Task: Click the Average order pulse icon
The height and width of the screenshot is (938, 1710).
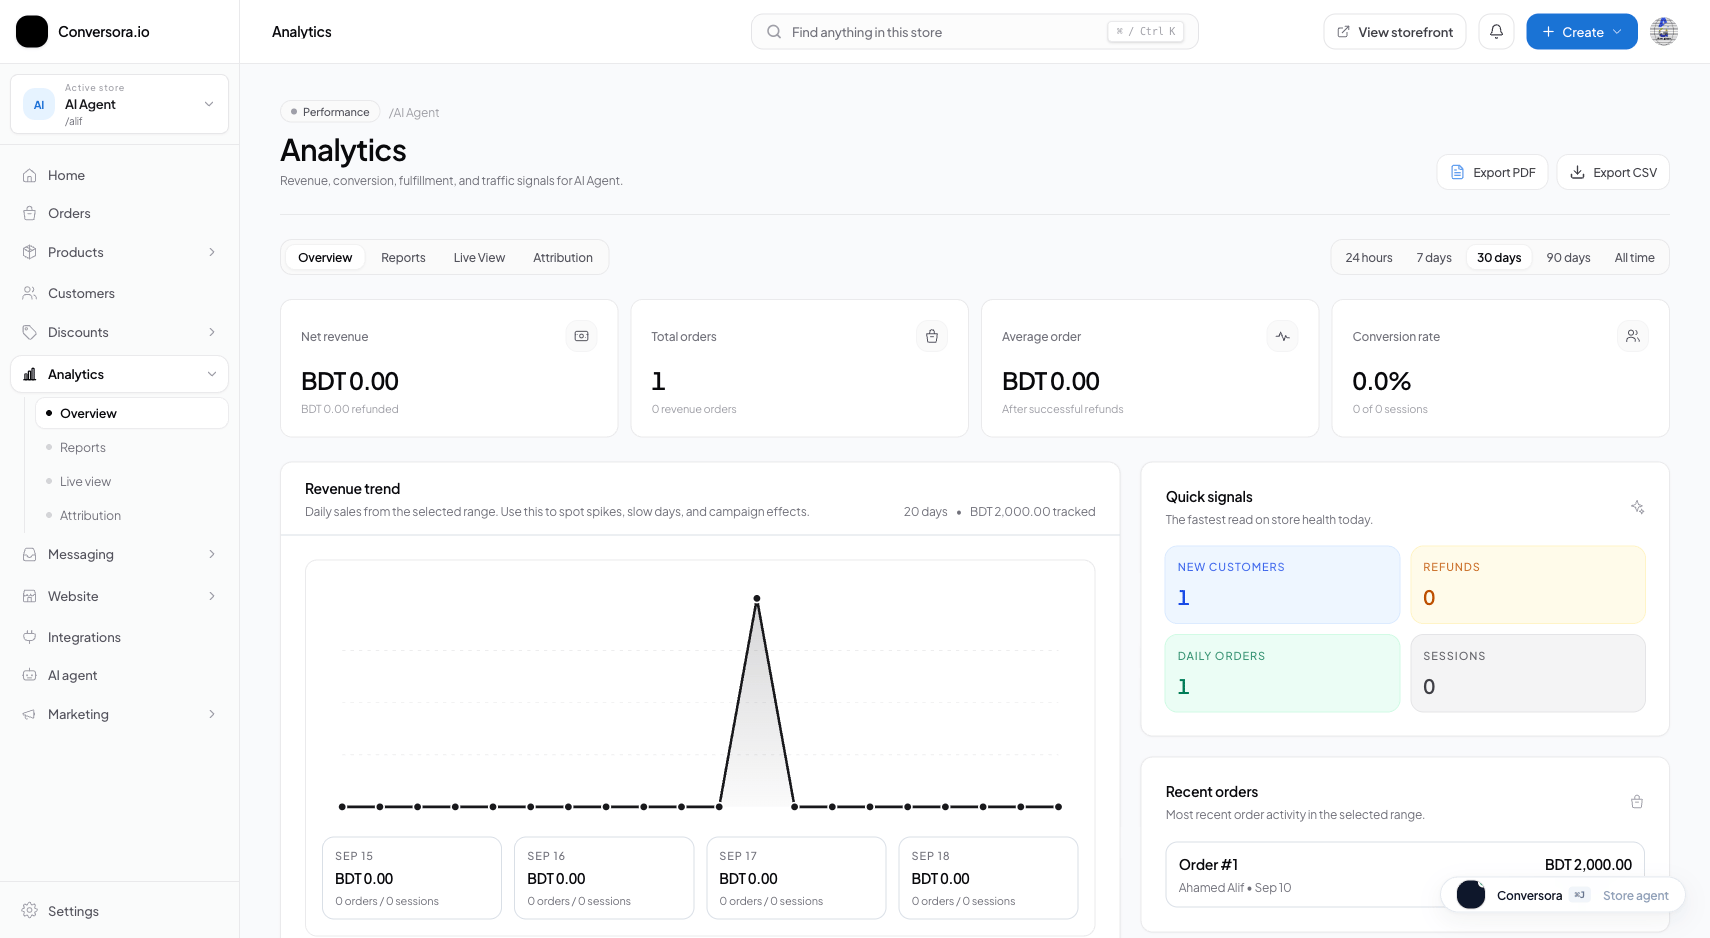Action: (x=1283, y=336)
